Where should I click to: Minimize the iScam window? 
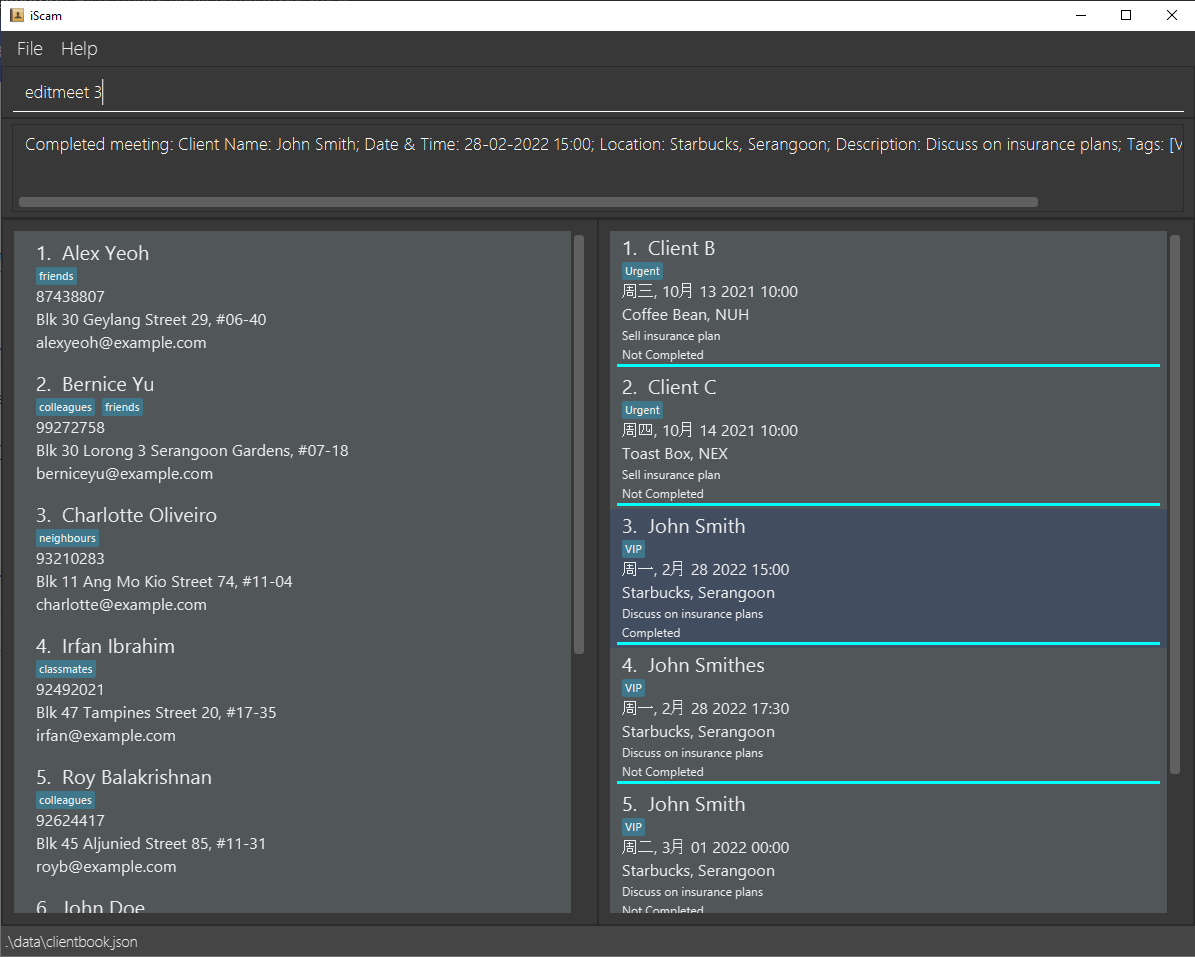coord(1081,15)
